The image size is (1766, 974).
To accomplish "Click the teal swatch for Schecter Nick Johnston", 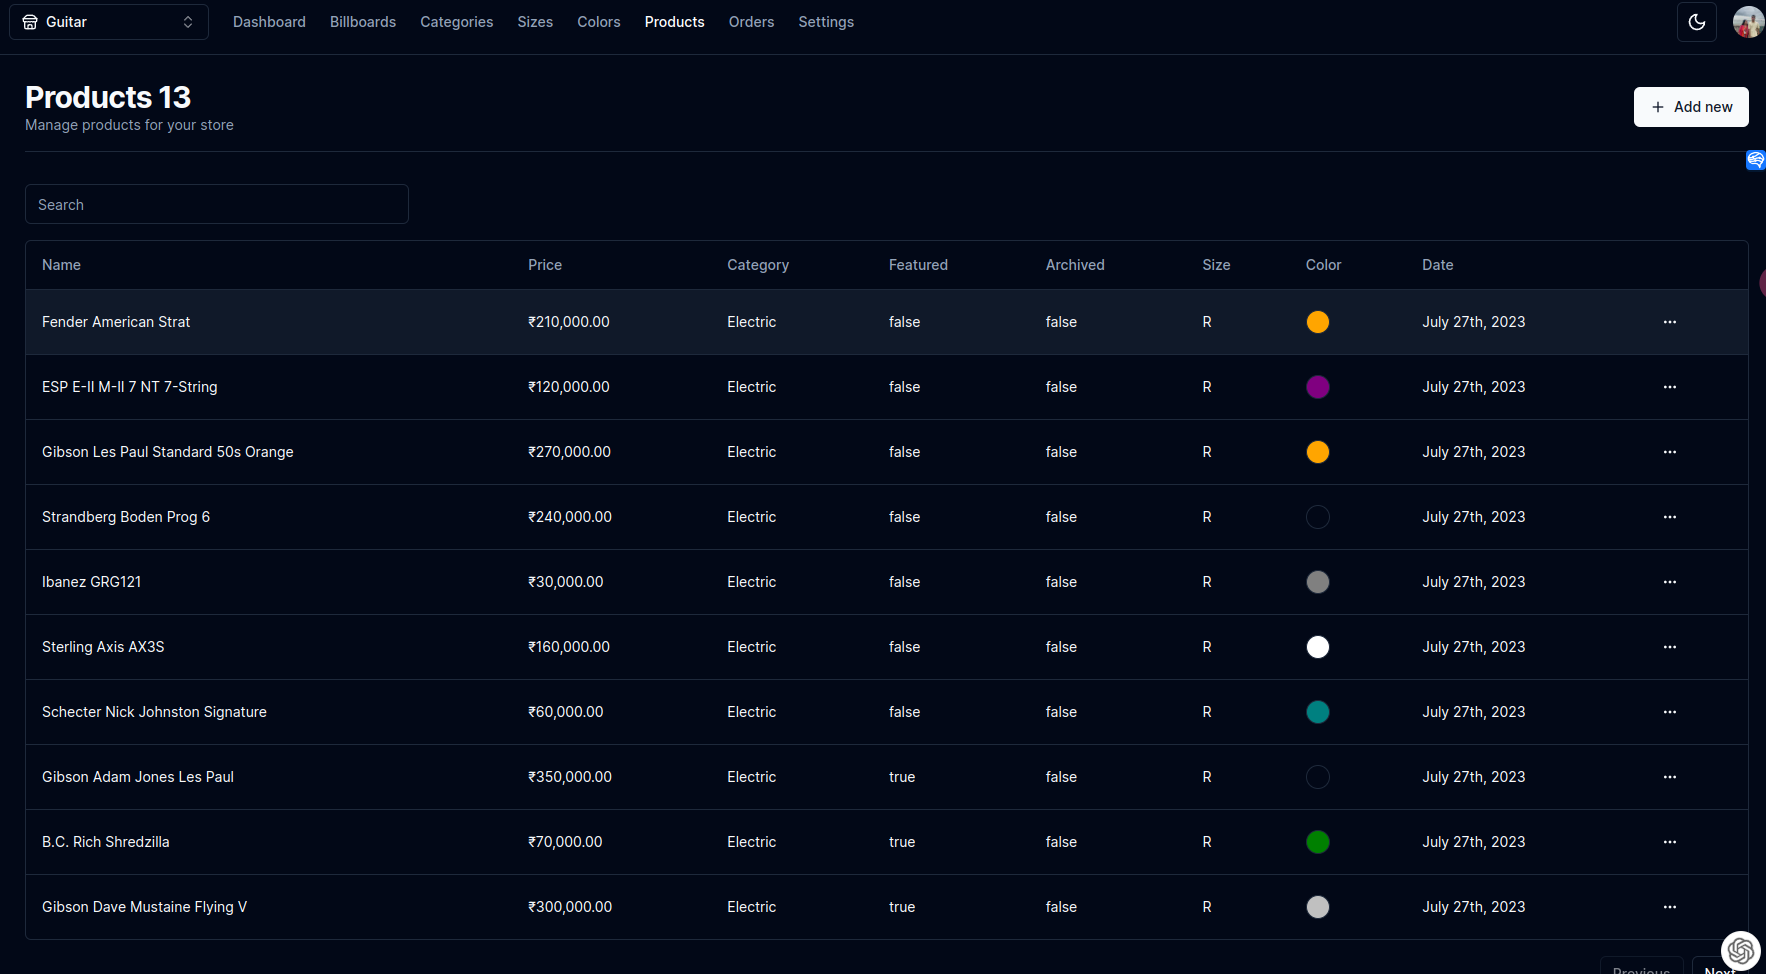I will click(1318, 712).
